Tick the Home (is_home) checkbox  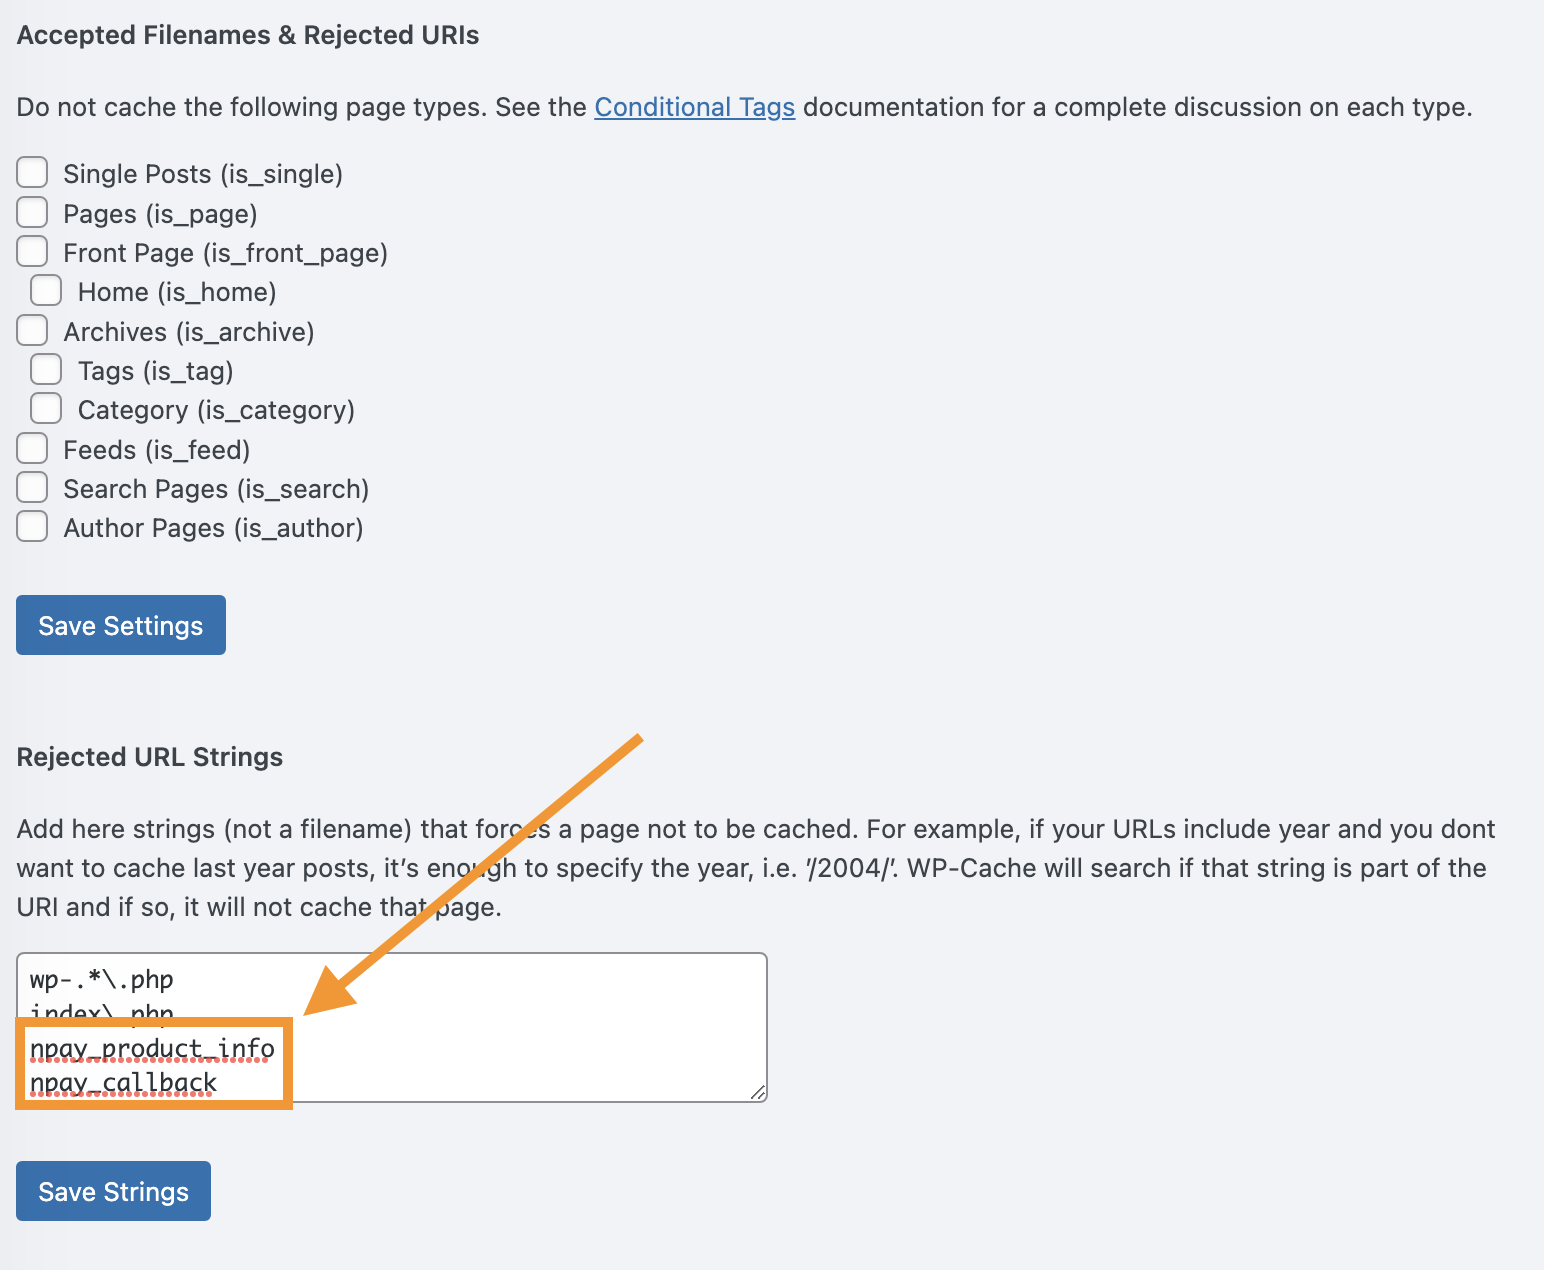46,290
